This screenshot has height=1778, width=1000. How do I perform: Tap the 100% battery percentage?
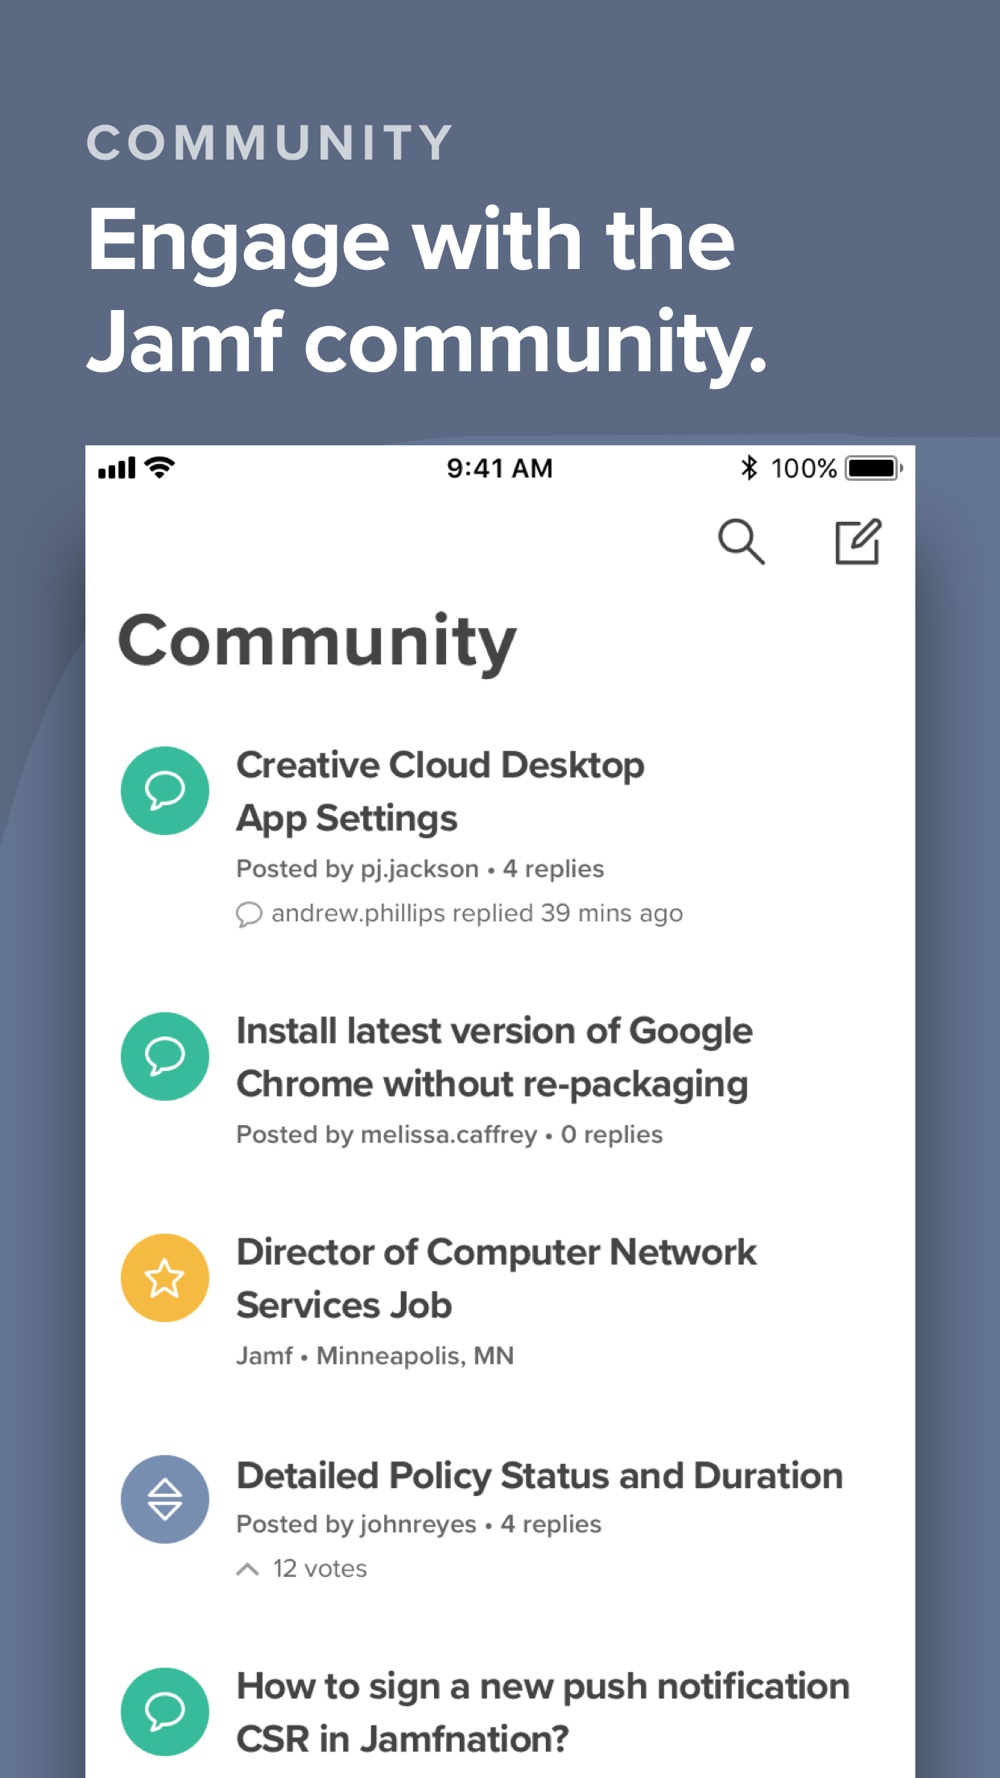click(804, 468)
